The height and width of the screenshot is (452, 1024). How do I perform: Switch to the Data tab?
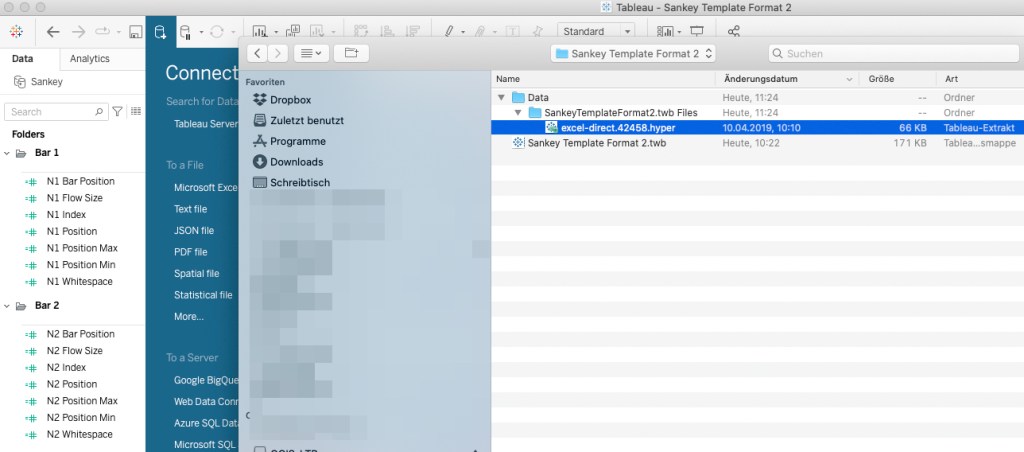(x=22, y=59)
